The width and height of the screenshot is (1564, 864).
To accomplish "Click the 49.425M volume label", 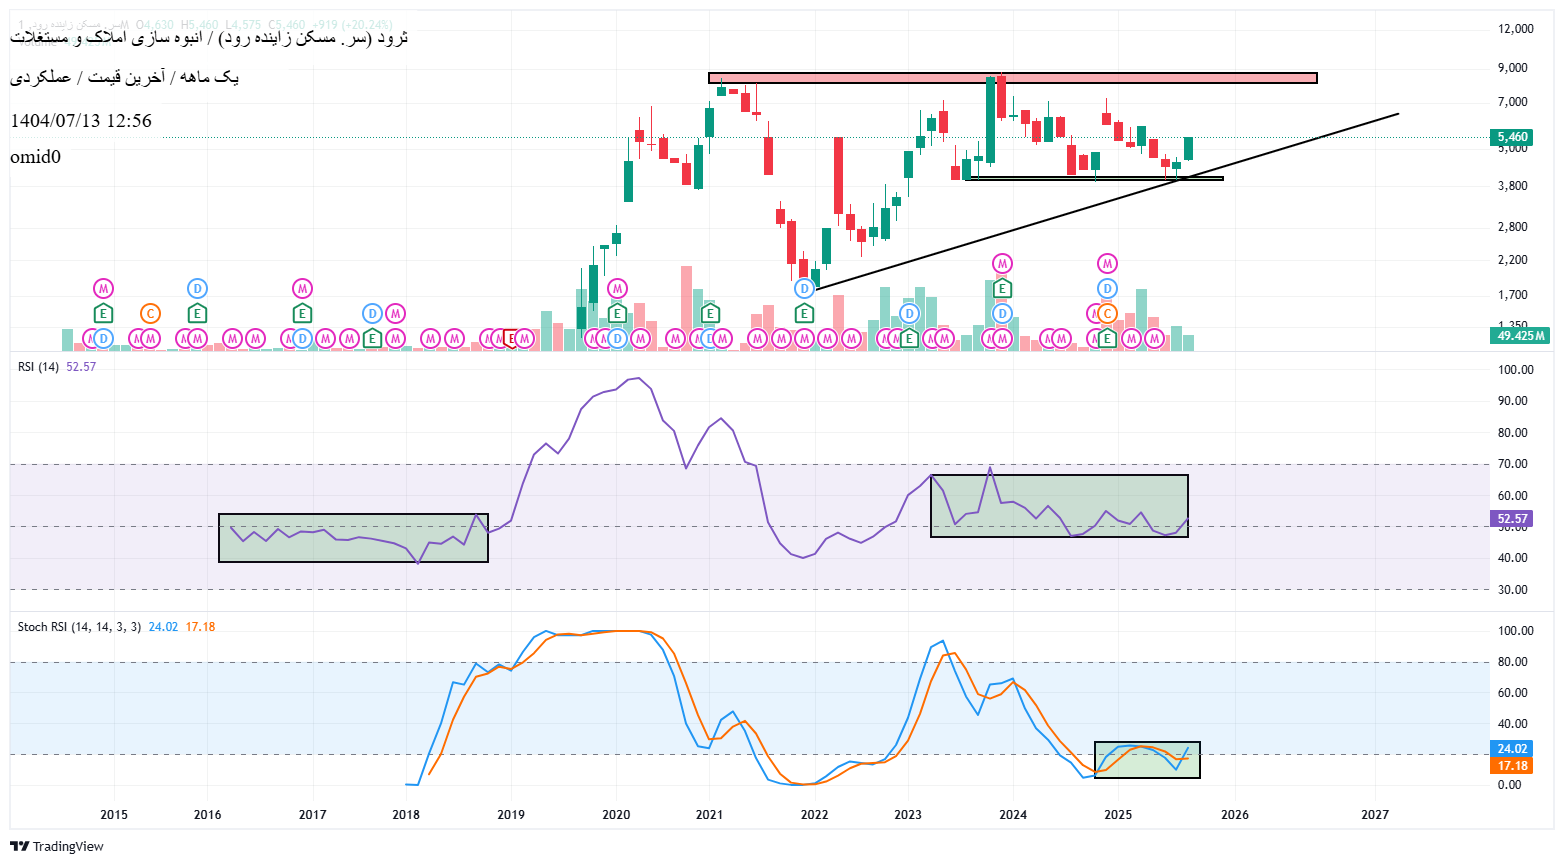I will pyautogui.click(x=1520, y=336).
